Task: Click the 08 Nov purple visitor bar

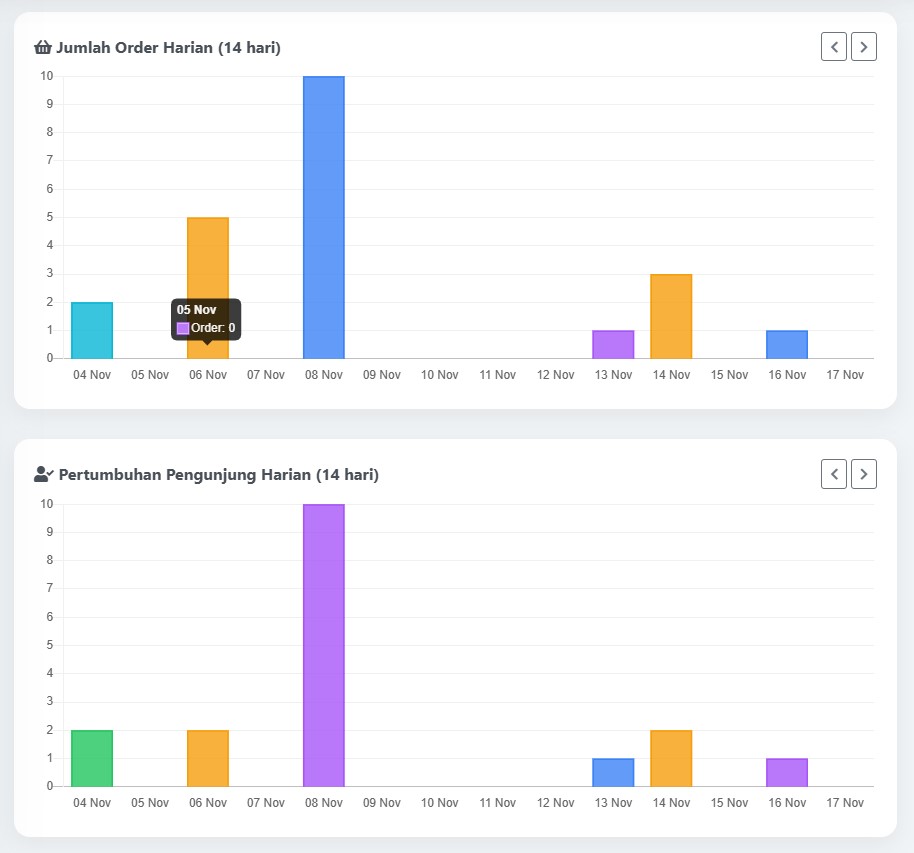Action: point(323,645)
